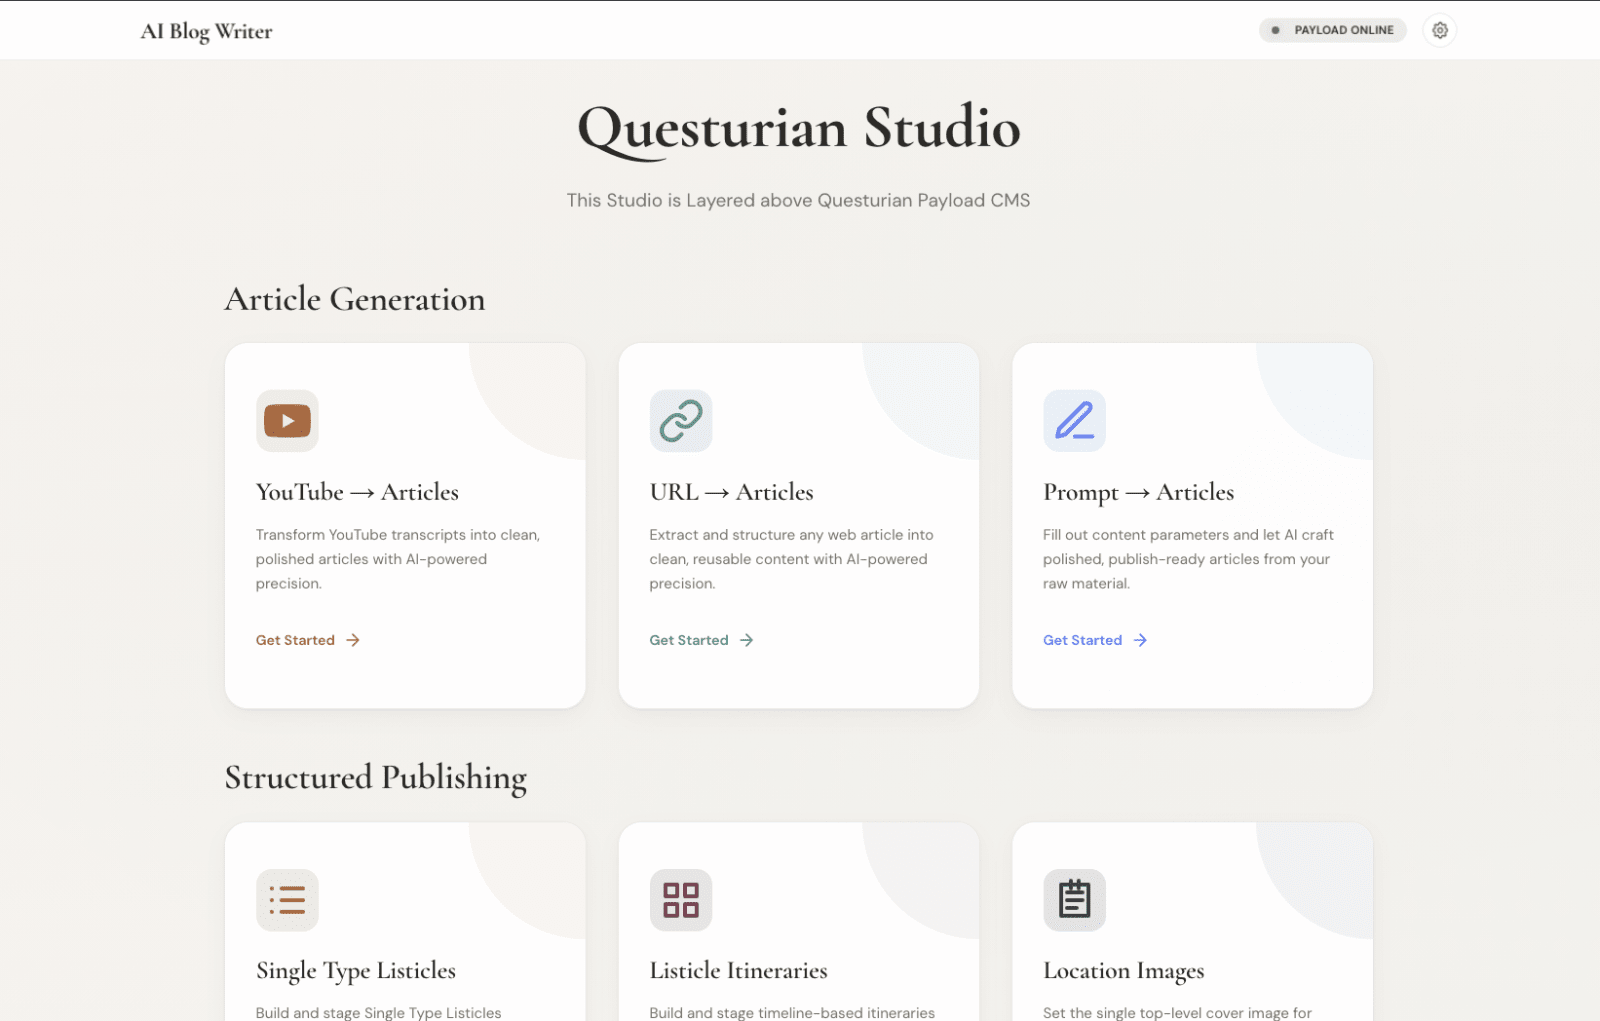Click the arrow beside Prompt Get Started
Image resolution: width=1600 pixels, height=1021 pixels.
(x=1140, y=640)
